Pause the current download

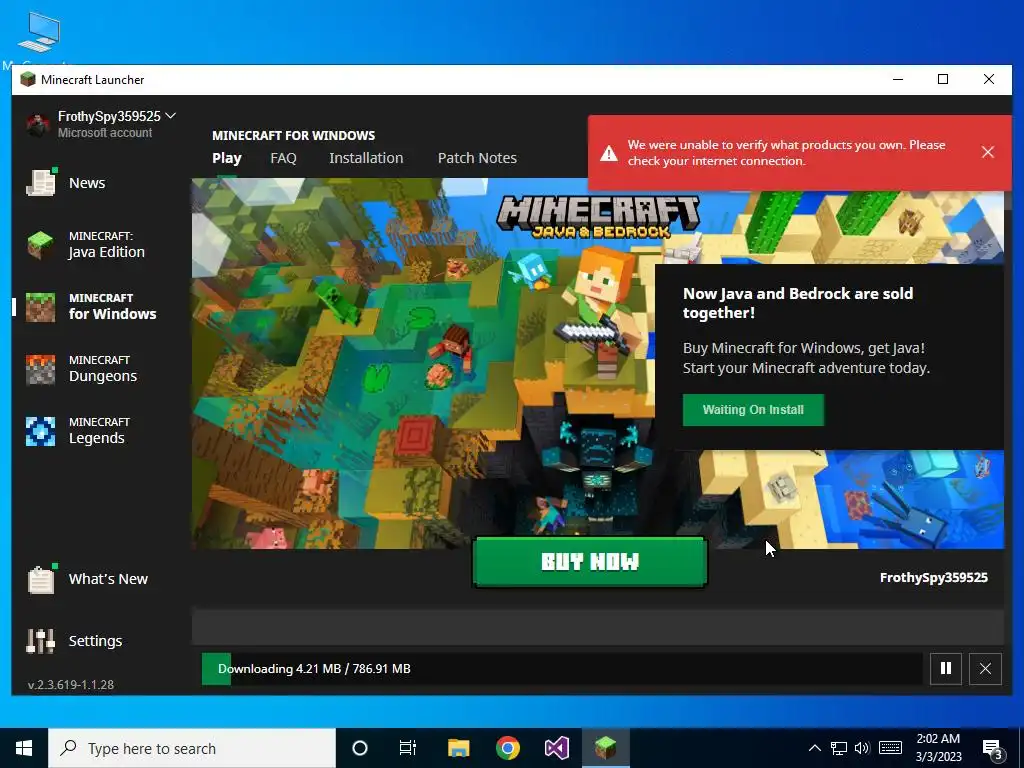[x=946, y=668]
